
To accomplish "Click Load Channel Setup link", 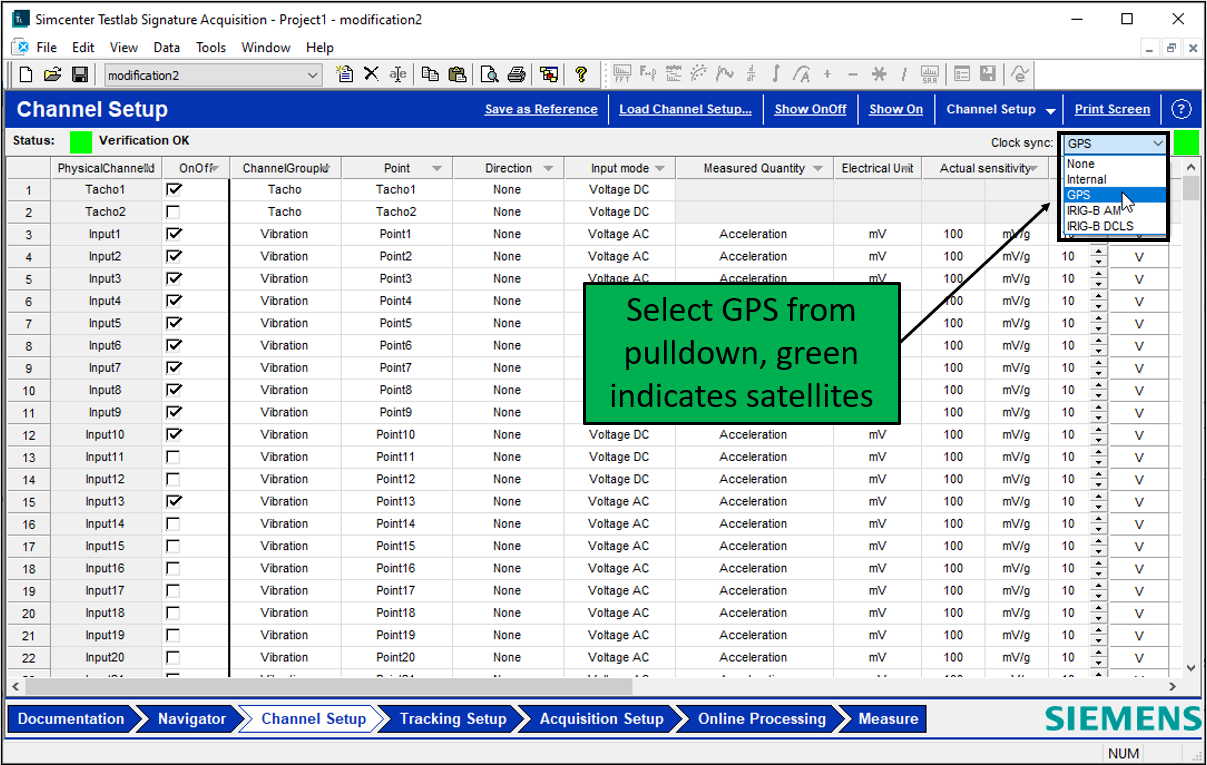I will tap(685, 109).
